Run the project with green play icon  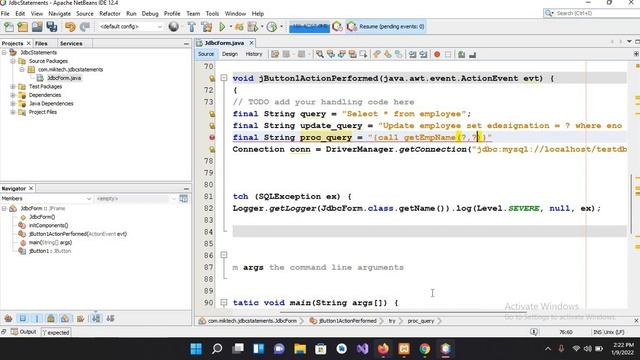coord(222,27)
